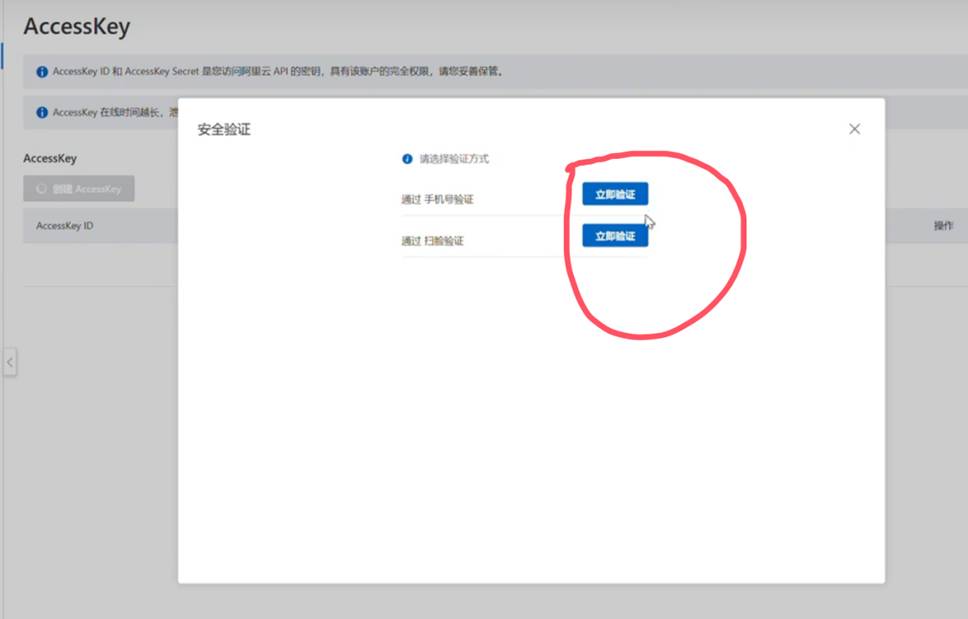This screenshot has height=619, width=968.
Task: Click info icon in AccessKey 在线时间 banner
Action: [42, 113]
